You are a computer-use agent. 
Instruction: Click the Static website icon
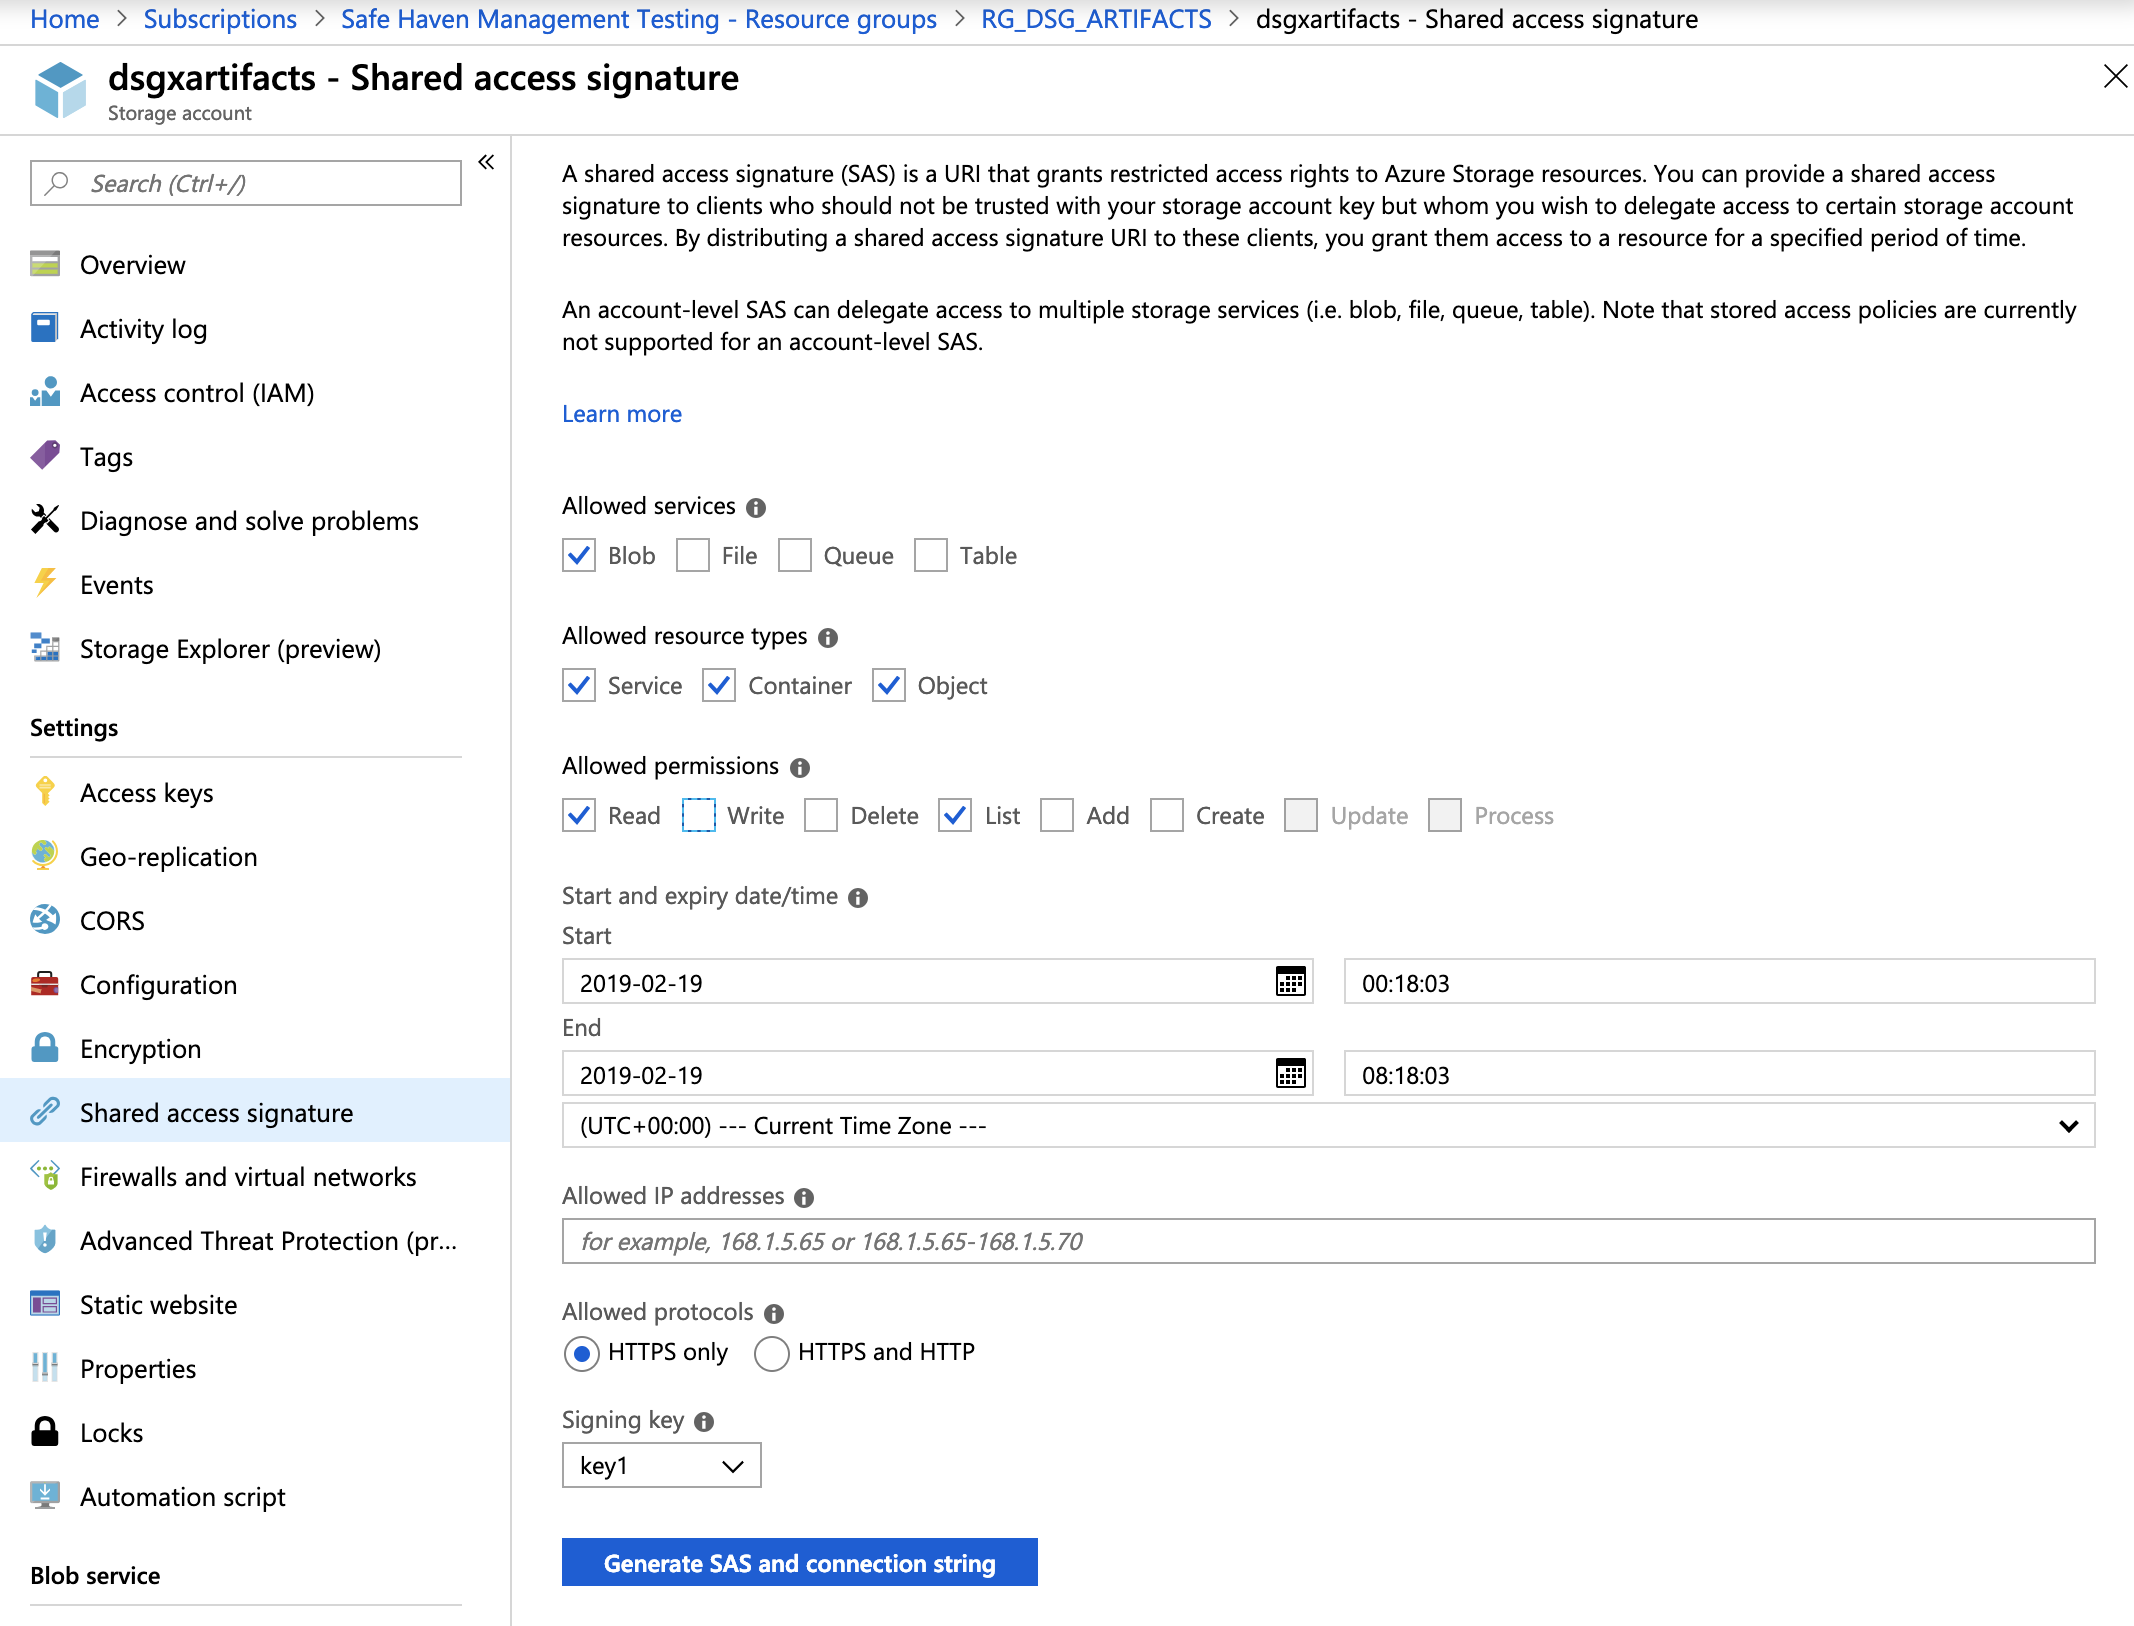(45, 1304)
